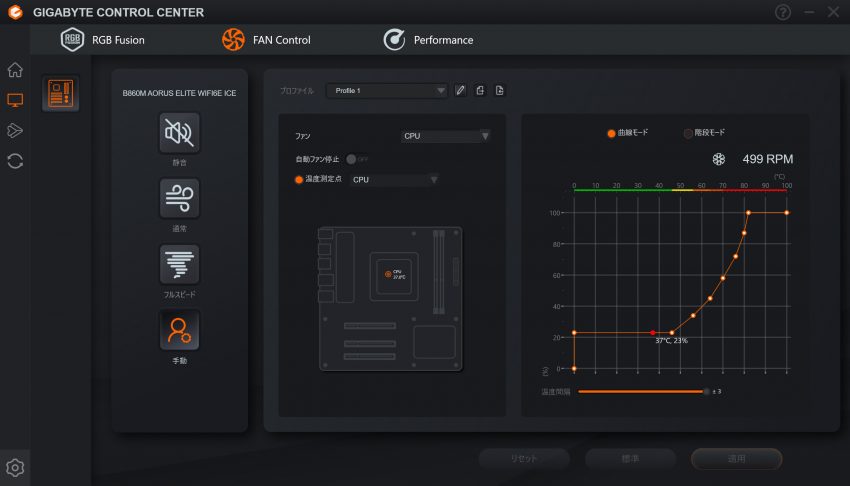Select the Normal (通常) fan mode icon
The height and width of the screenshot is (486, 850).
click(179, 198)
